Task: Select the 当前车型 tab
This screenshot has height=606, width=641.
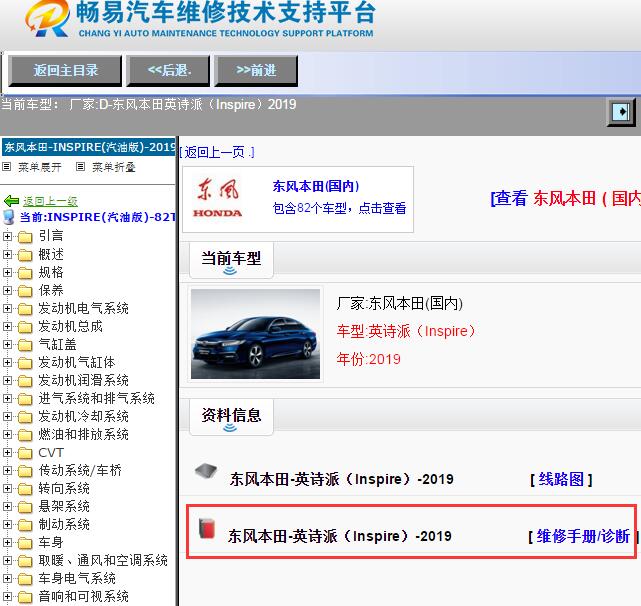Action: click(231, 260)
